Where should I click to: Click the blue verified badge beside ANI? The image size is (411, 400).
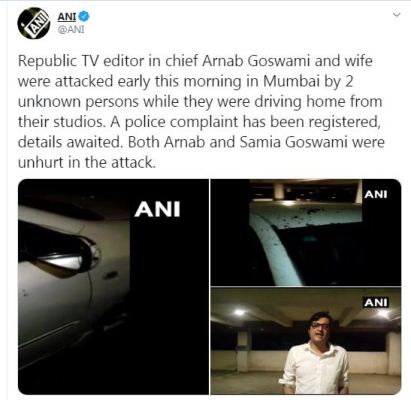[x=84, y=16]
